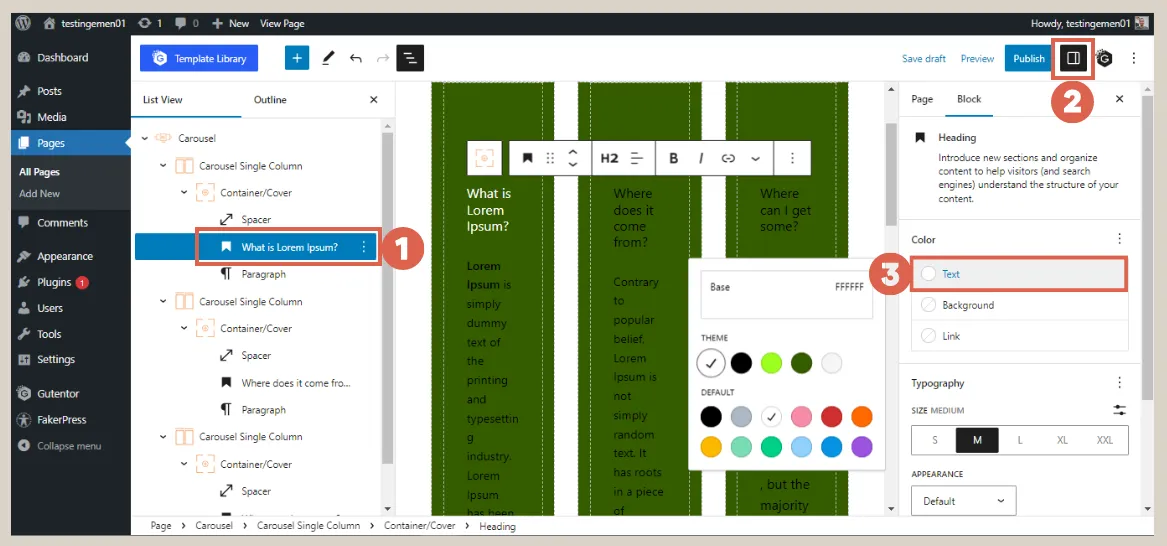The width and height of the screenshot is (1167, 546).
Task: Toggle the List View document overview icon
Action: 410,58
